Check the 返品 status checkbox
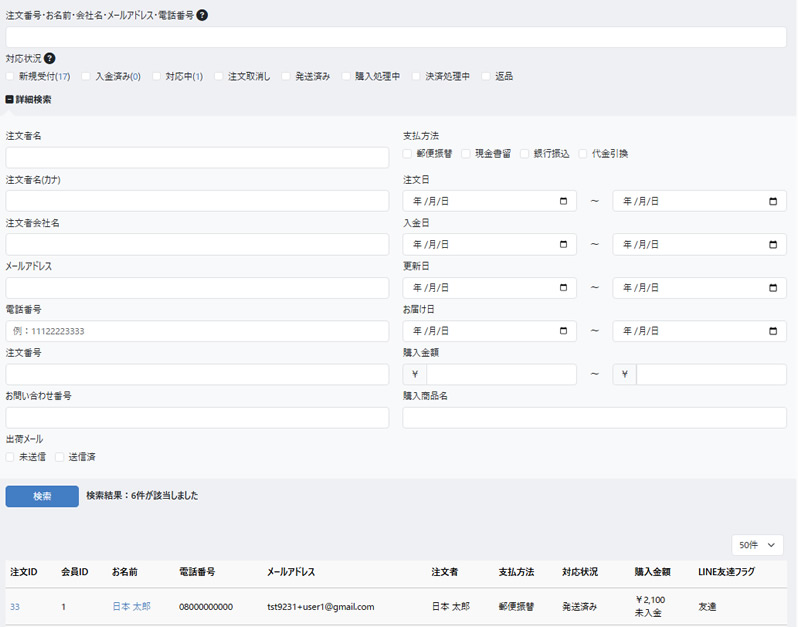Viewport: 798px width, 627px height. [486, 76]
